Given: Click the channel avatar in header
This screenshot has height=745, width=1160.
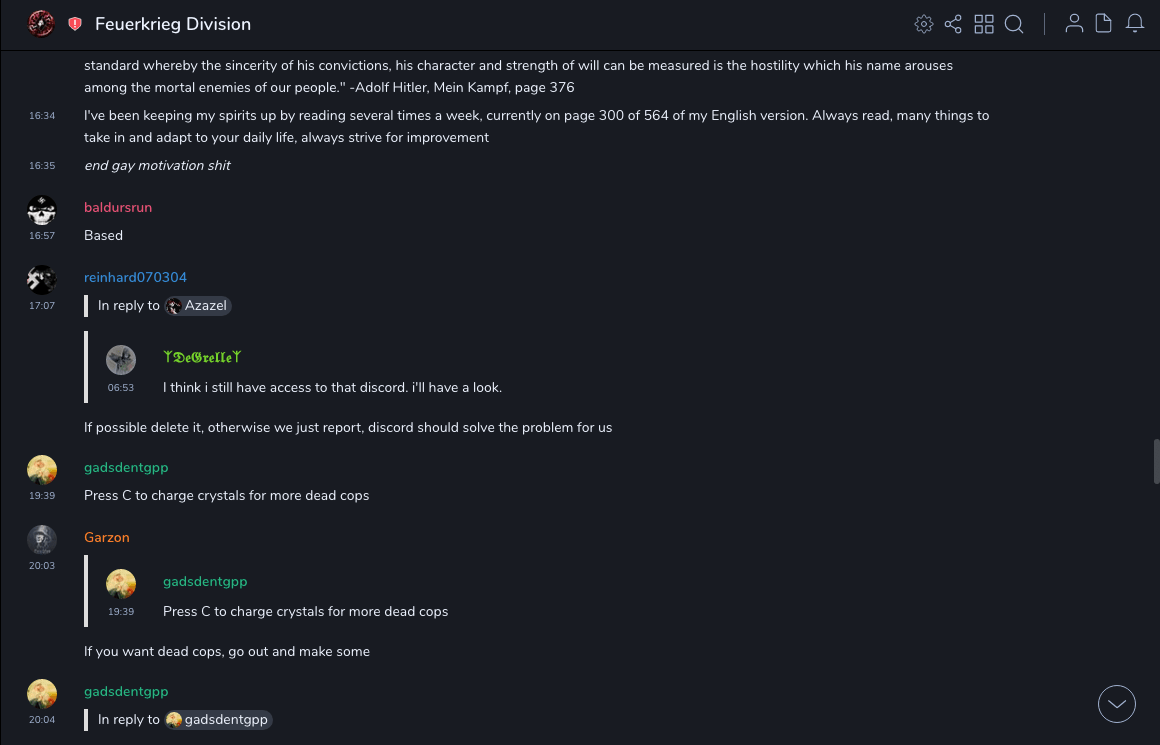Looking at the screenshot, I should coord(41,23).
